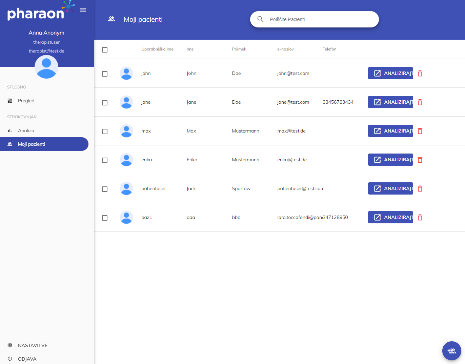
Task: Click the surname Mustermann in max's row
Action: pyautogui.click(x=245, y=131)
